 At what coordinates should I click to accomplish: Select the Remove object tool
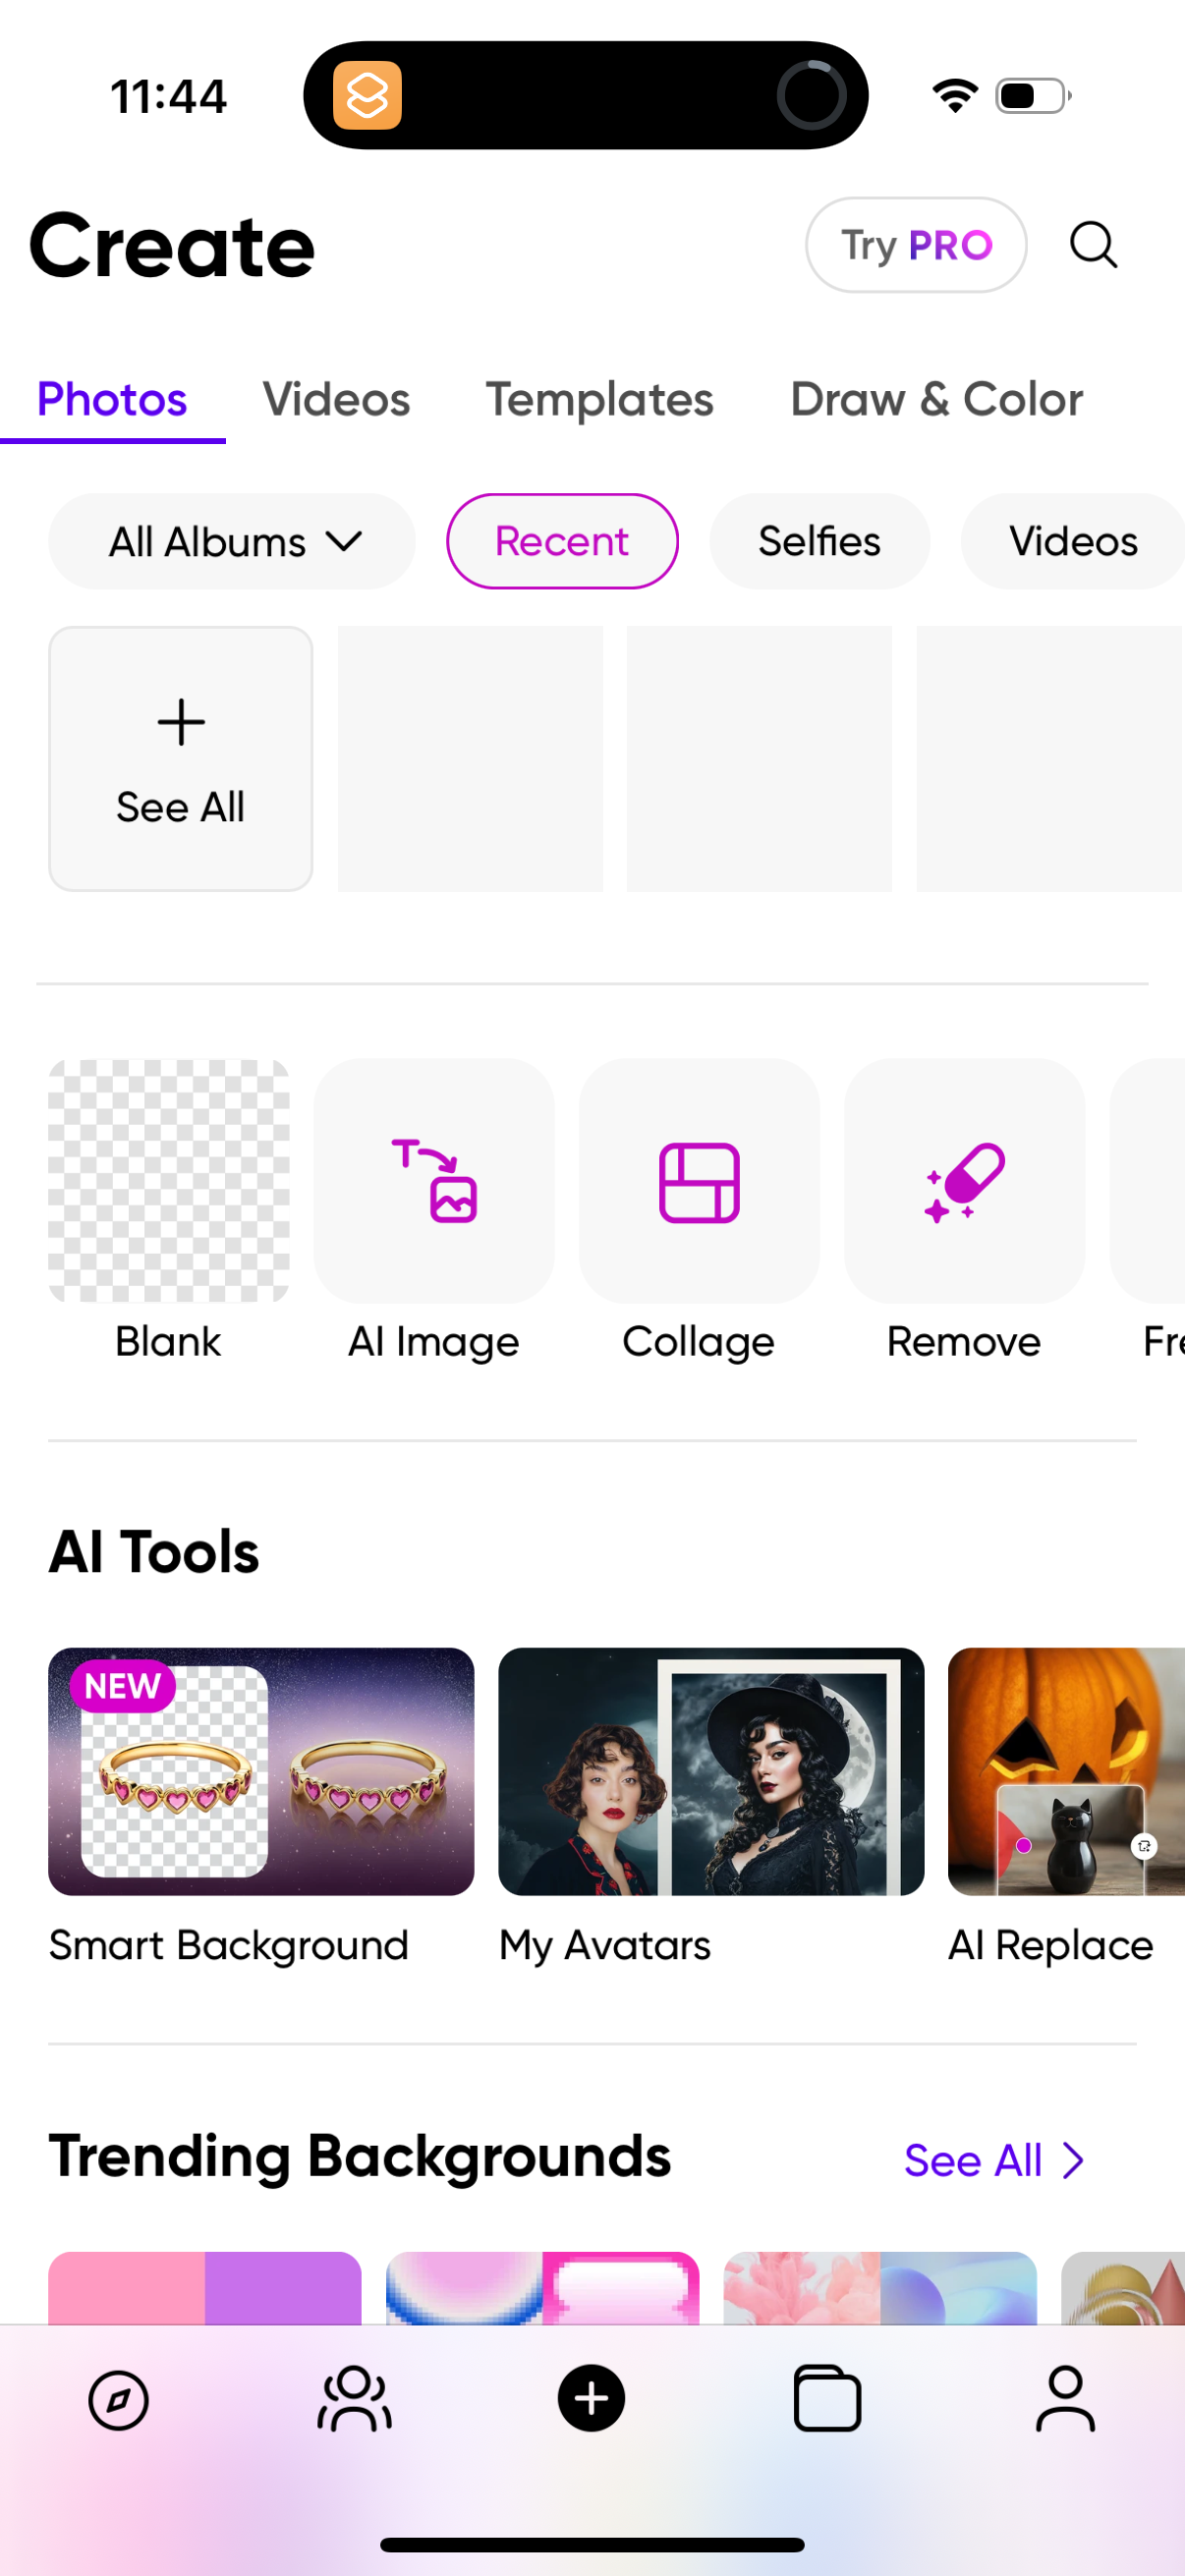[964, 1182]
